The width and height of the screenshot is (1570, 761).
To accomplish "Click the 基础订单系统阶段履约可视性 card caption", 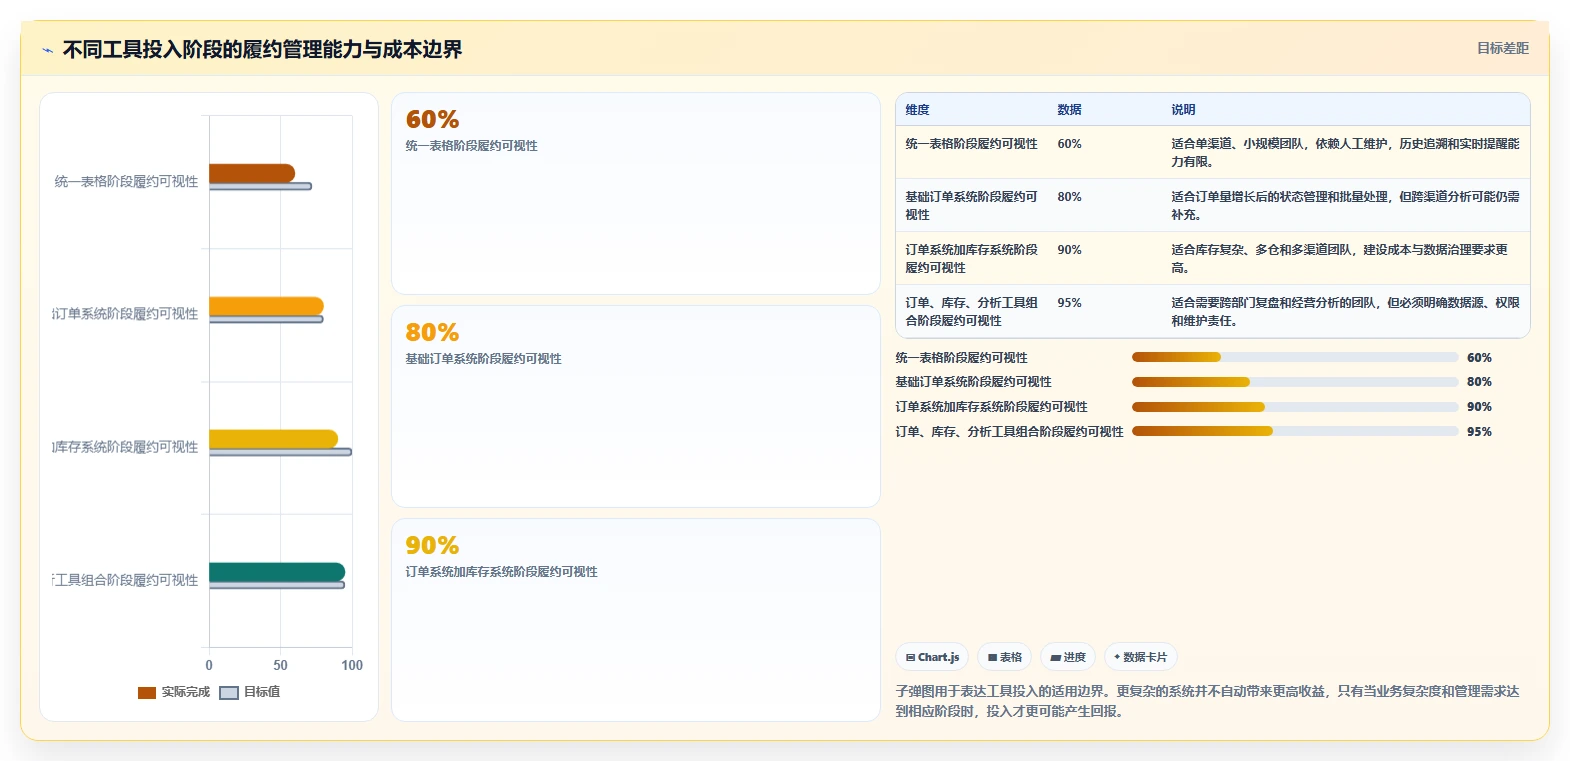I will [x=484, y=359].
